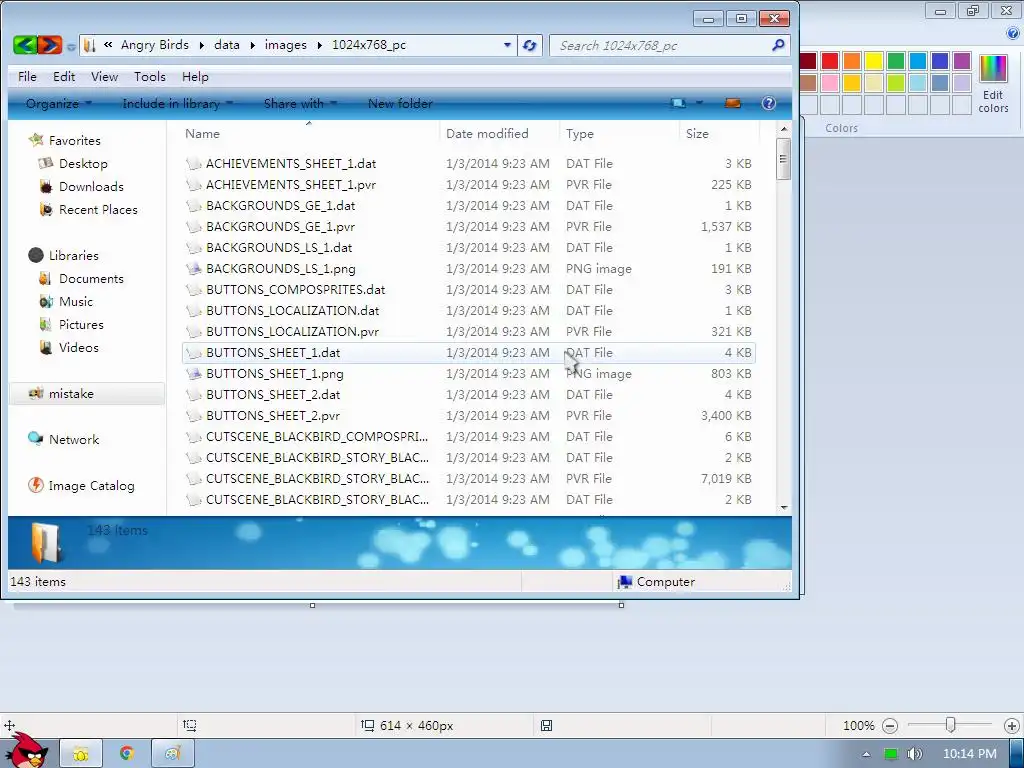Viewport: 1024px width, 768px height.
Task: Adjust the Paint zoom slider handle
Action: point(951,725)
